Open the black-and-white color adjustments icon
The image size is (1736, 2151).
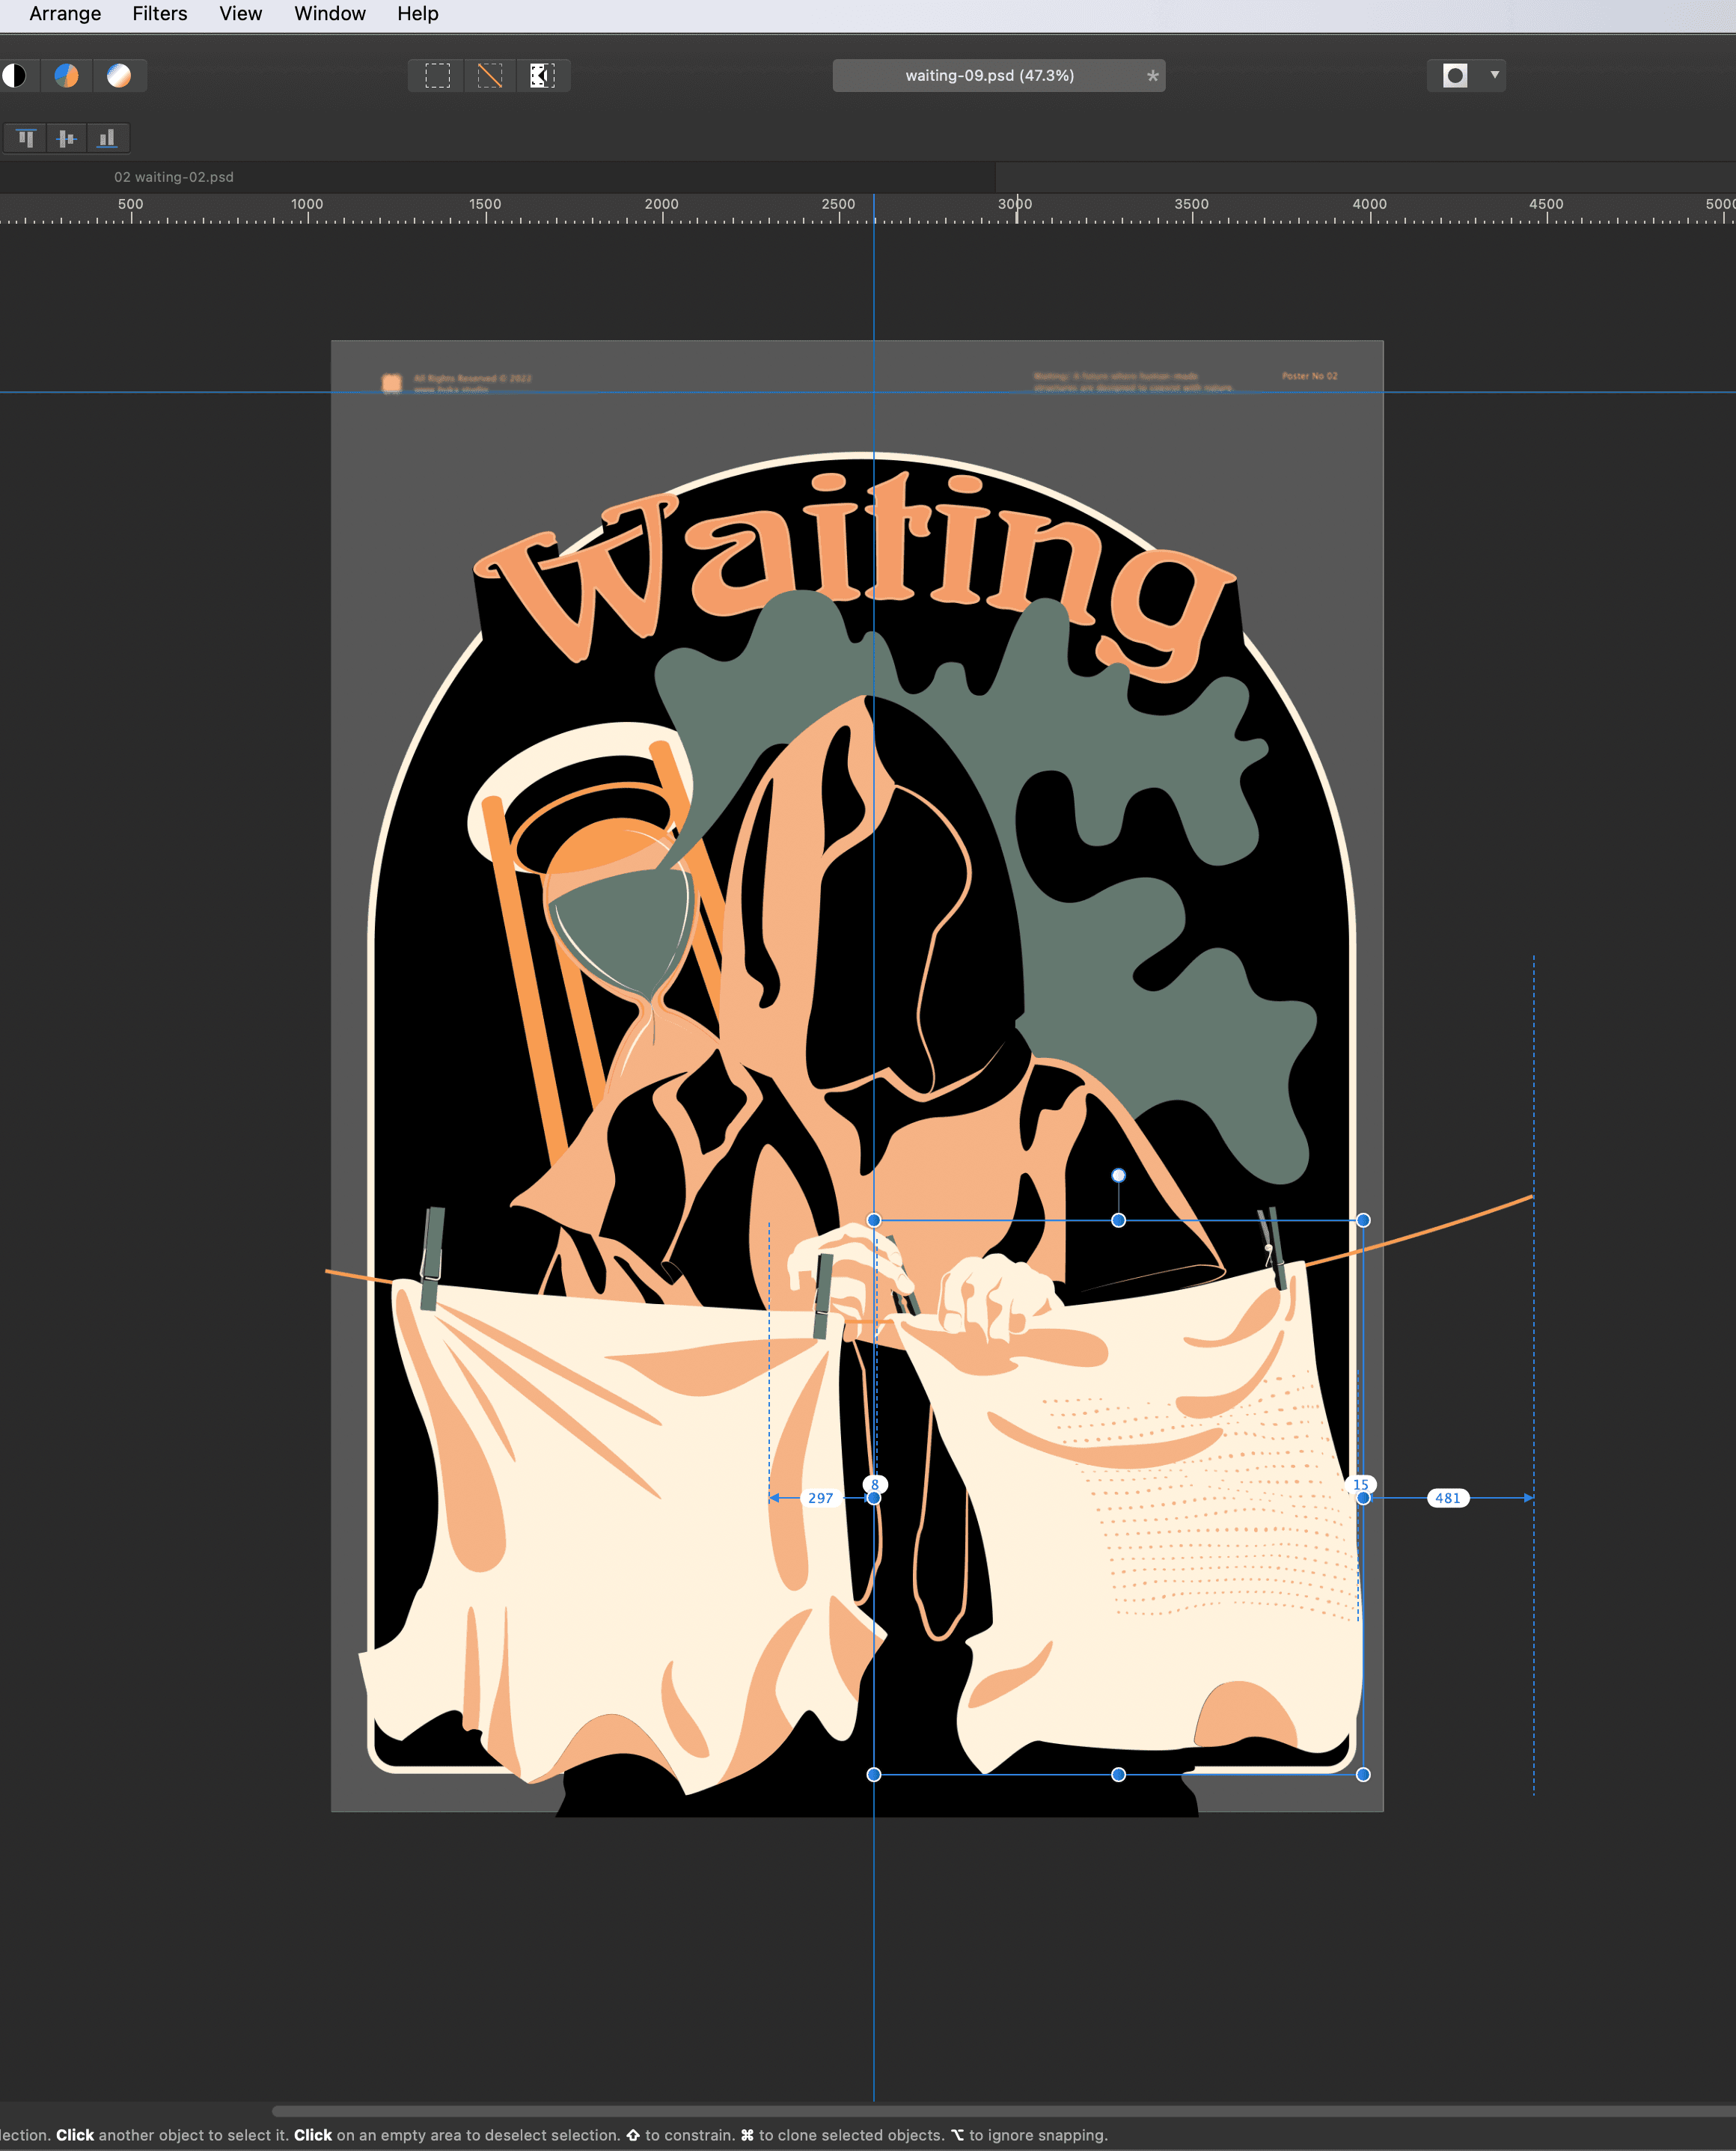coord(16,75)
